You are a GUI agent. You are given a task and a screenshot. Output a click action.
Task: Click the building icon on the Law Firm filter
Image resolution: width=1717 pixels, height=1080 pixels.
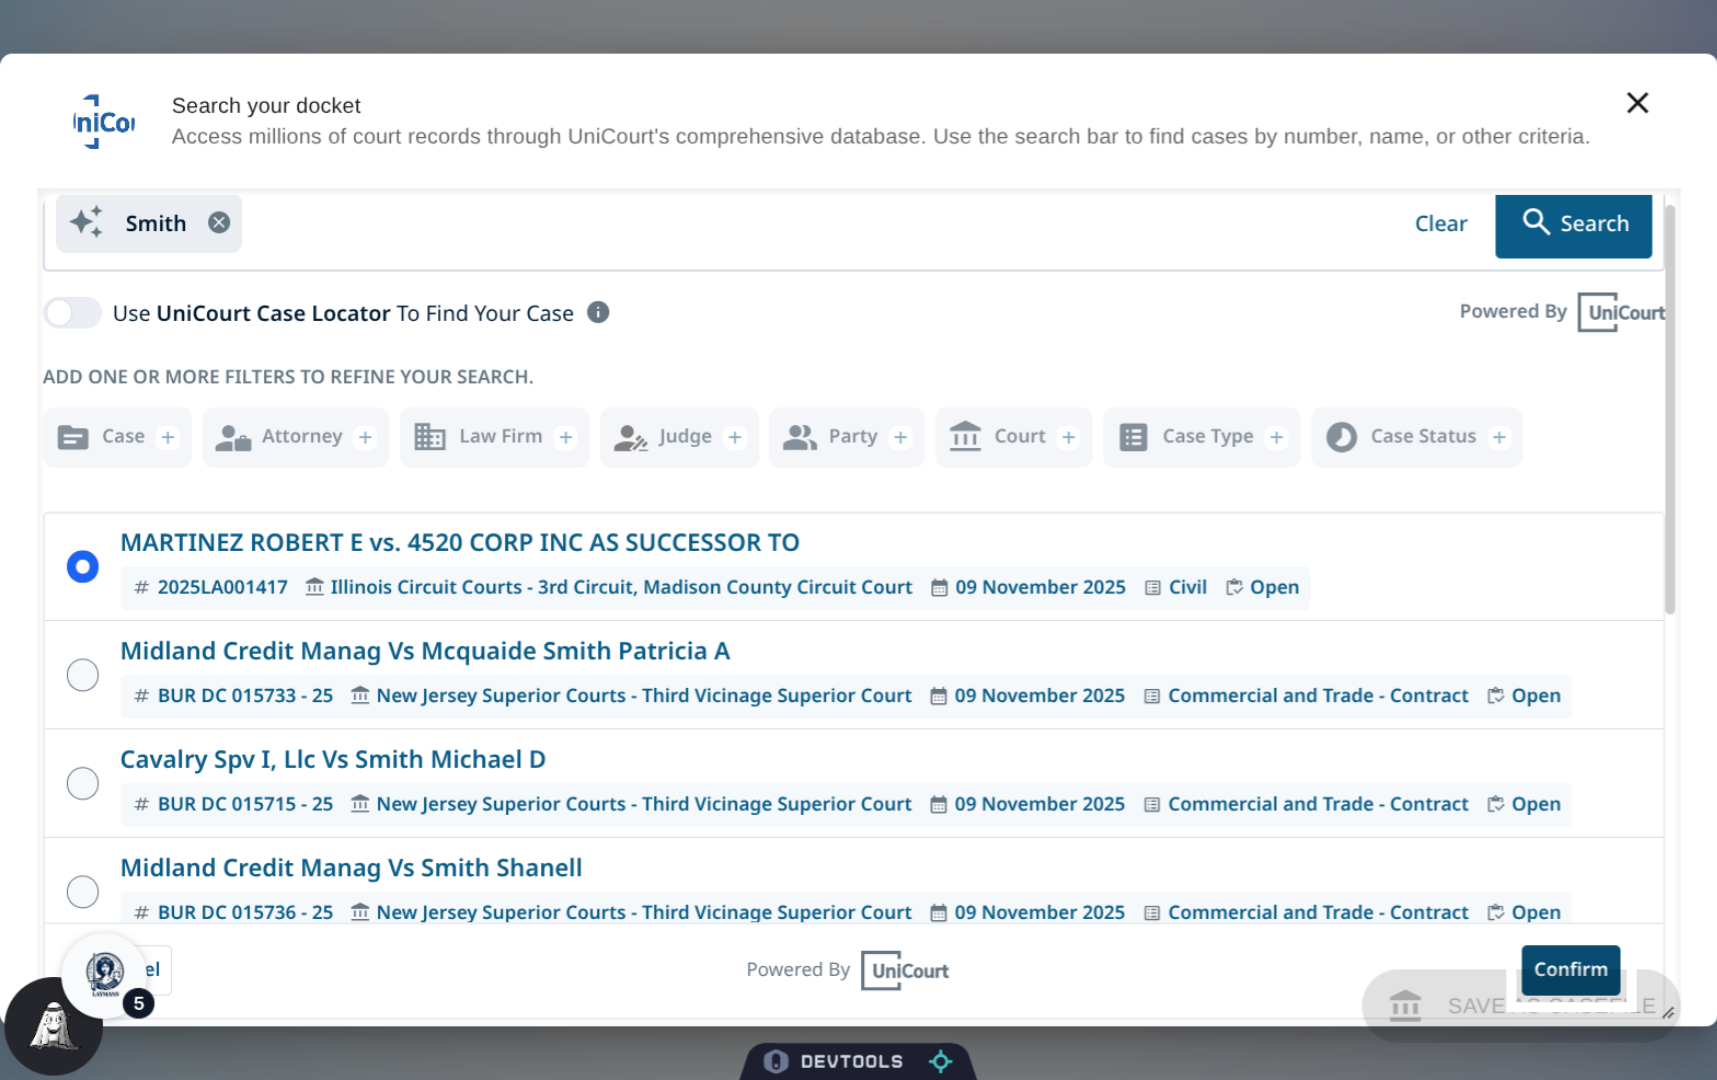[430, 437]
